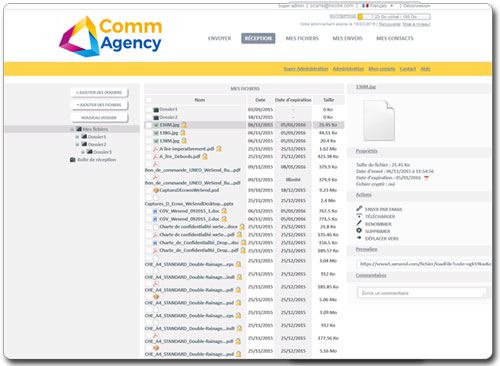Open the Super Administration link
Viewport: 500px width, 366px height.
coord(306,69)
